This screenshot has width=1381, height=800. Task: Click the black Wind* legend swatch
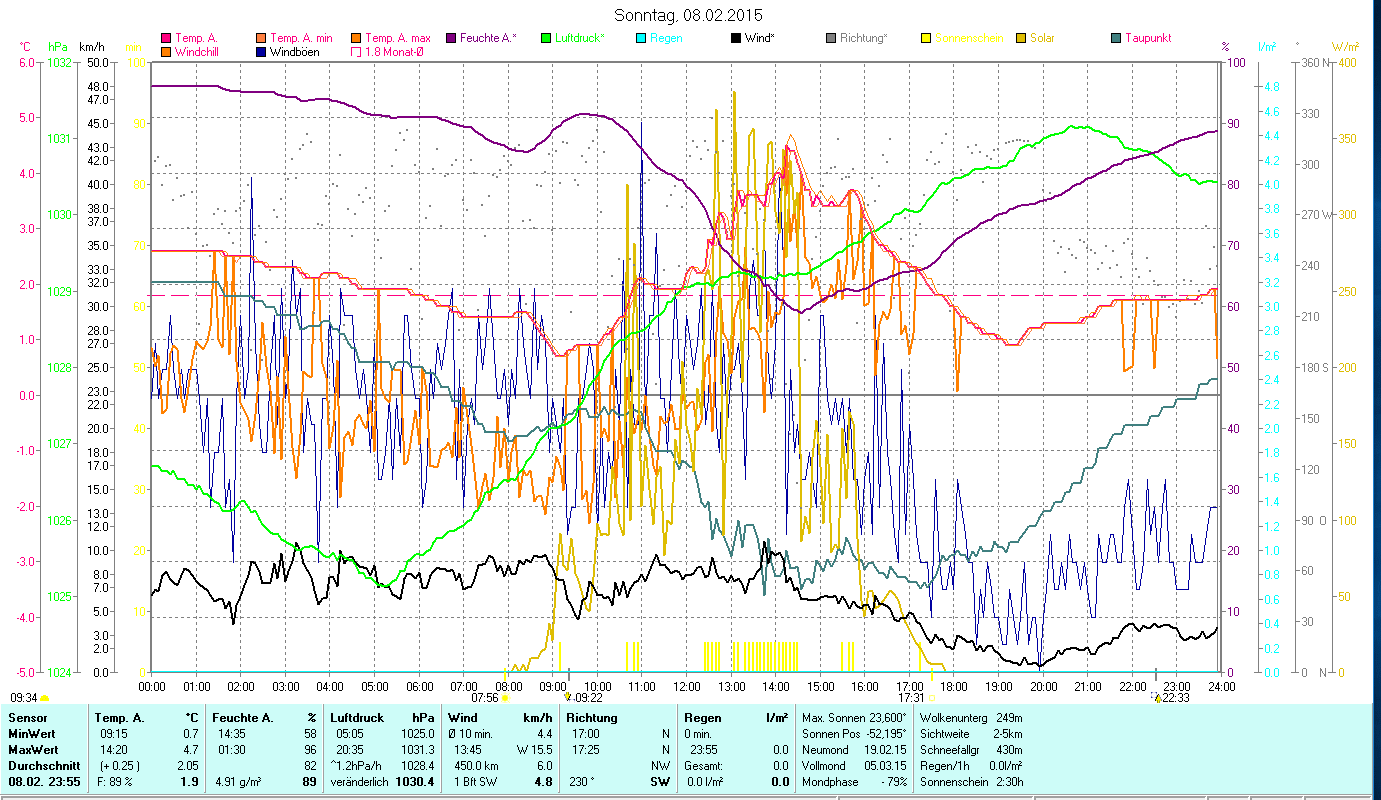point(736,38)
